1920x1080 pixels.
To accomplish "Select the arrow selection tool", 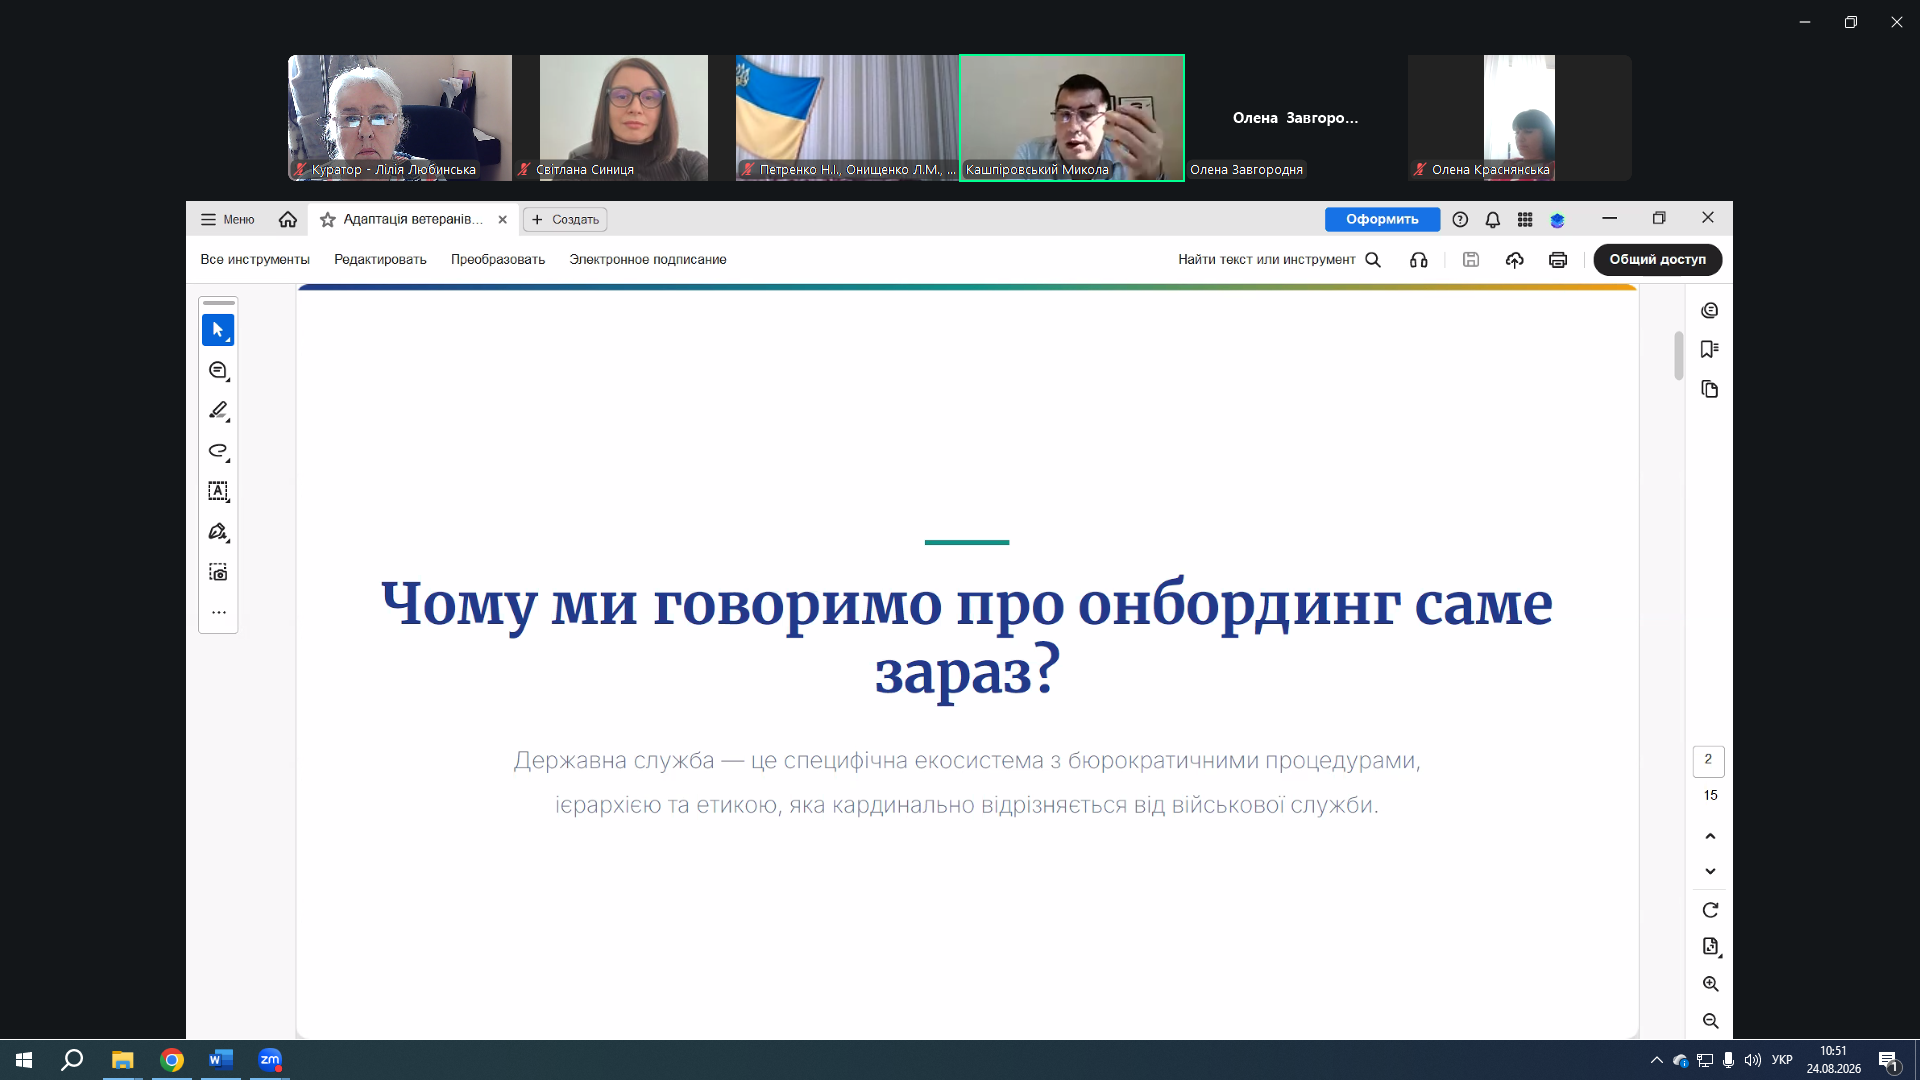I will click(218, 330).
